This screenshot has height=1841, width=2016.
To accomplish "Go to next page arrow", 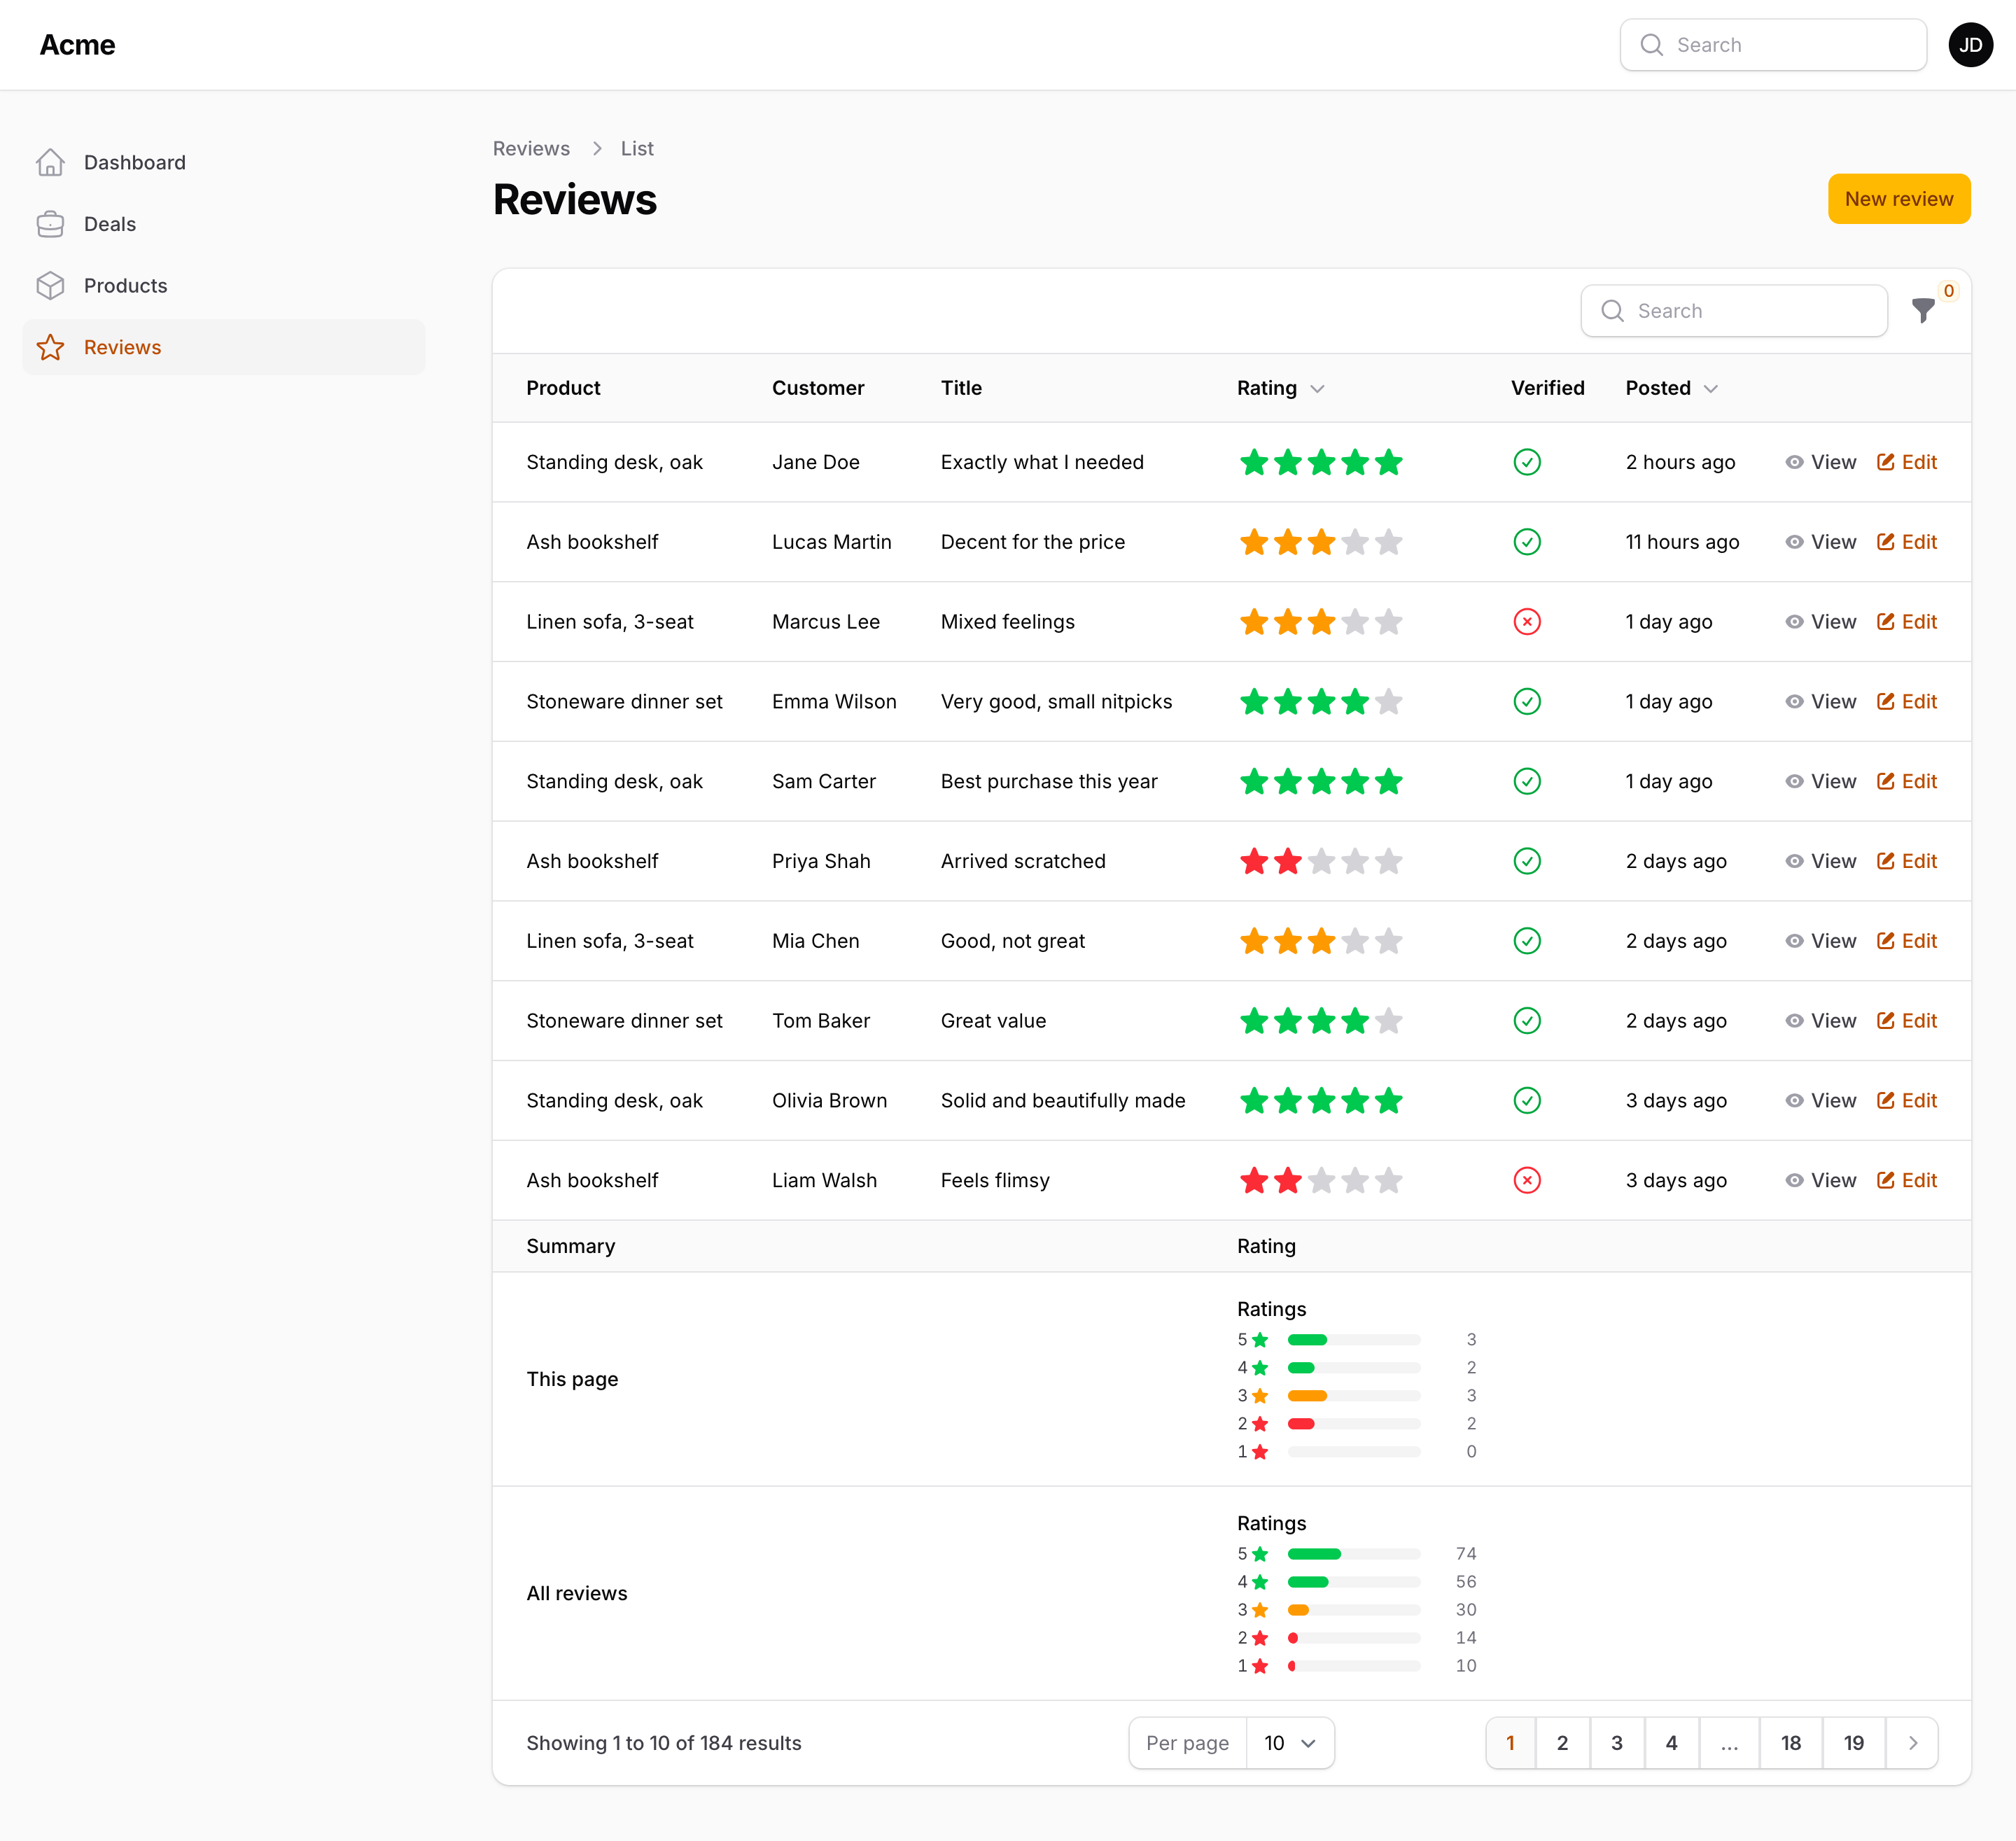I will (x=1912, y=1743).
